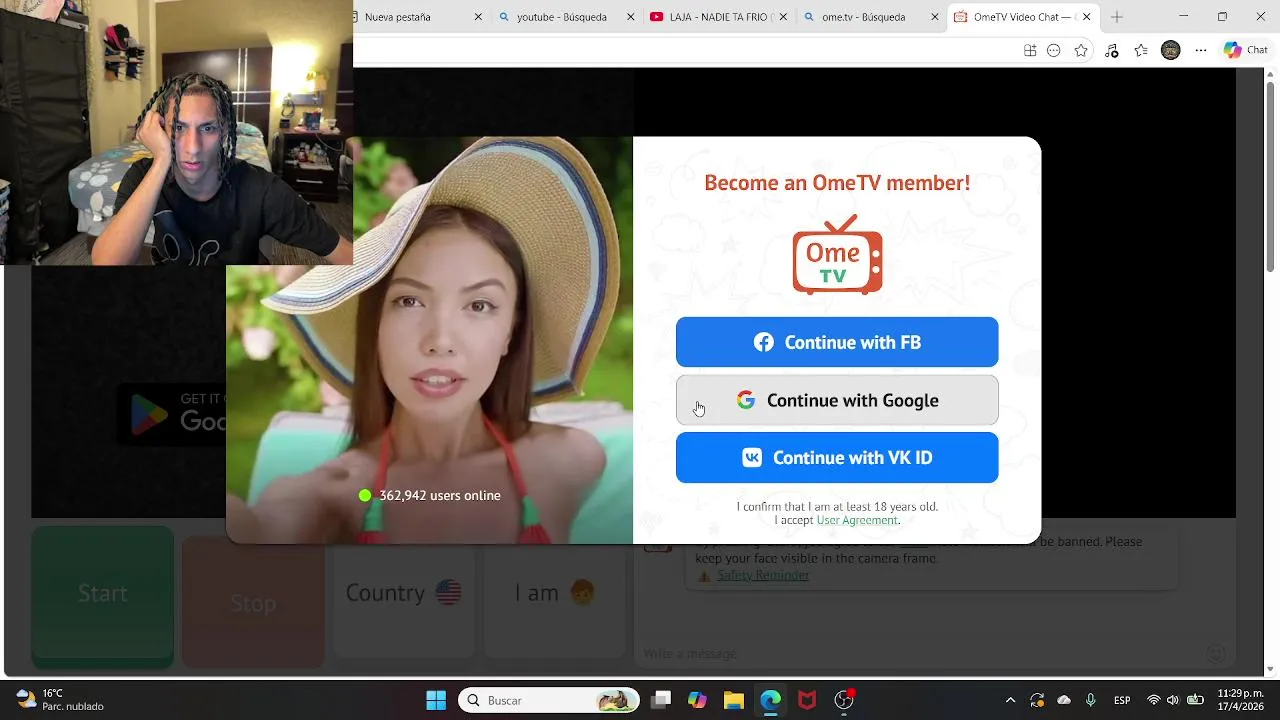Click the sync update tray icon

[x=1037, y=700]
